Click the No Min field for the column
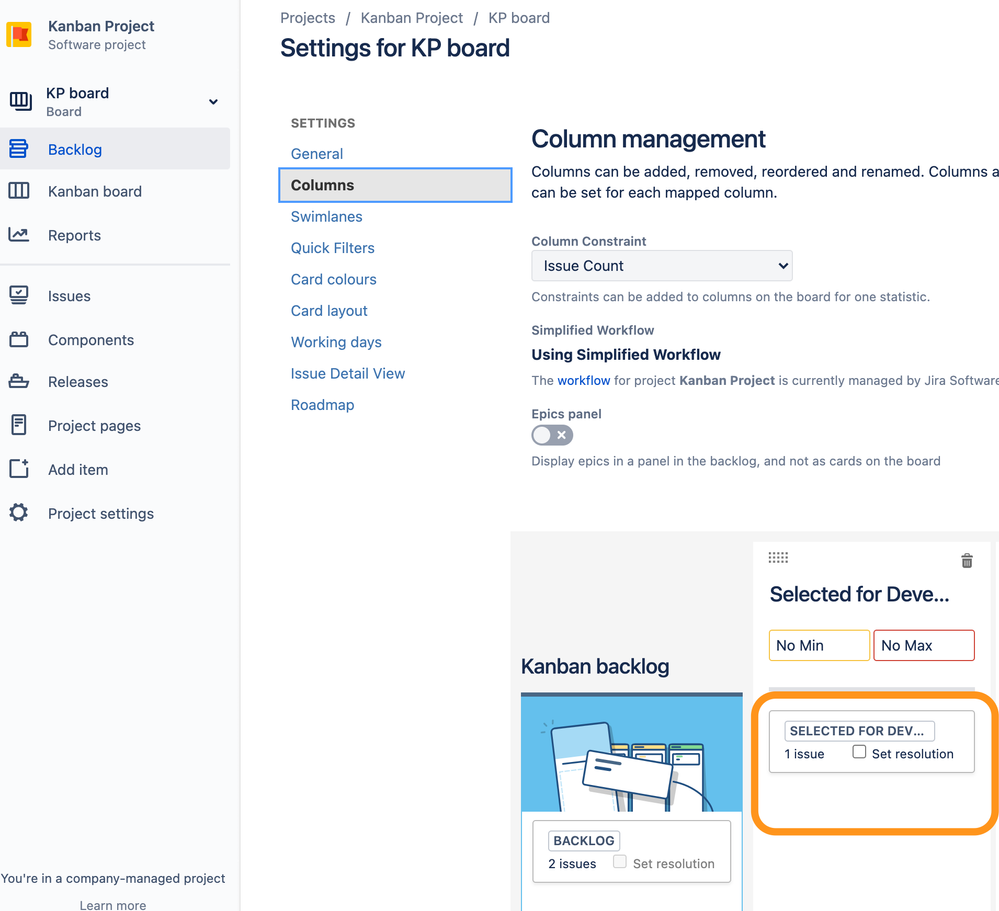The width and height of the screenshot is (999, 911). (x=818, y=645)
